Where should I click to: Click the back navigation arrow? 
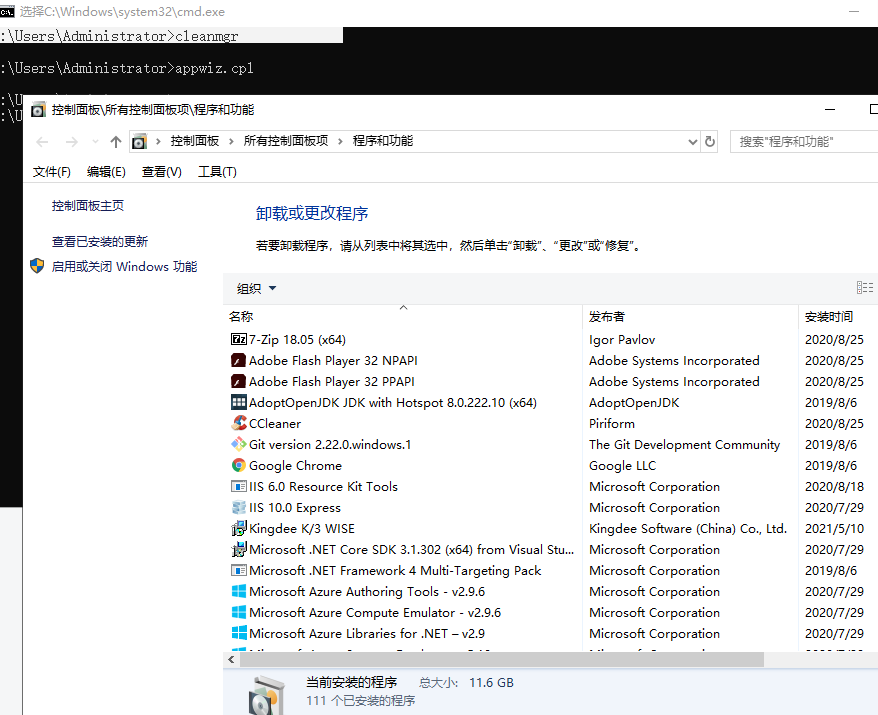(x=43, y=142)
